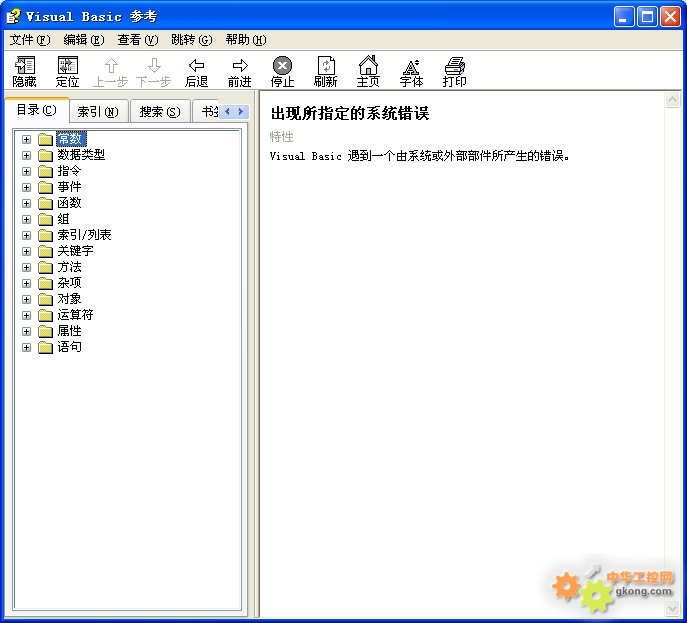Open the 跳转(G) menu
Viewport: 687px width, 623px height.
191,40
